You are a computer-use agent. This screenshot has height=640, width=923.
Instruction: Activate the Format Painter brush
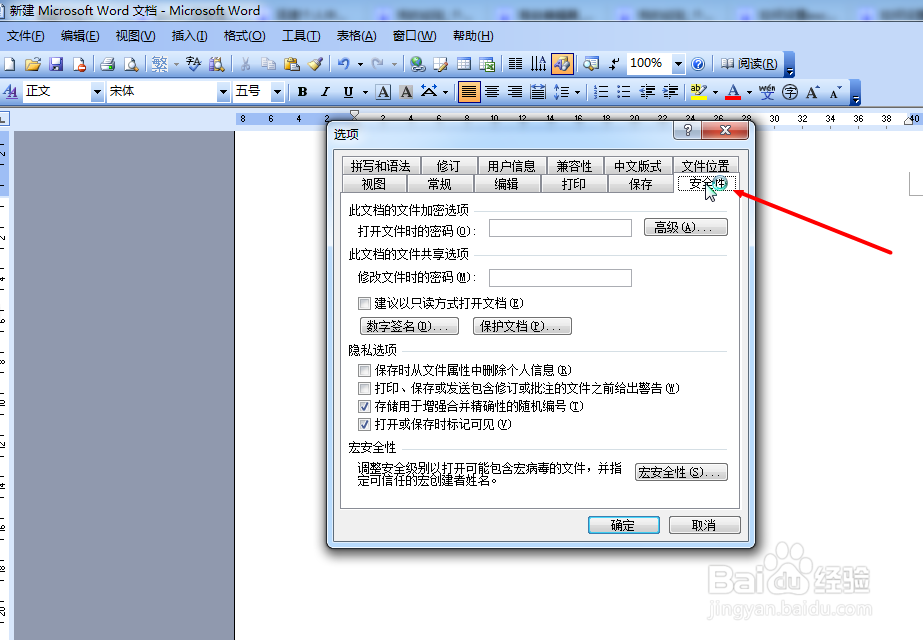click(316, 64)
